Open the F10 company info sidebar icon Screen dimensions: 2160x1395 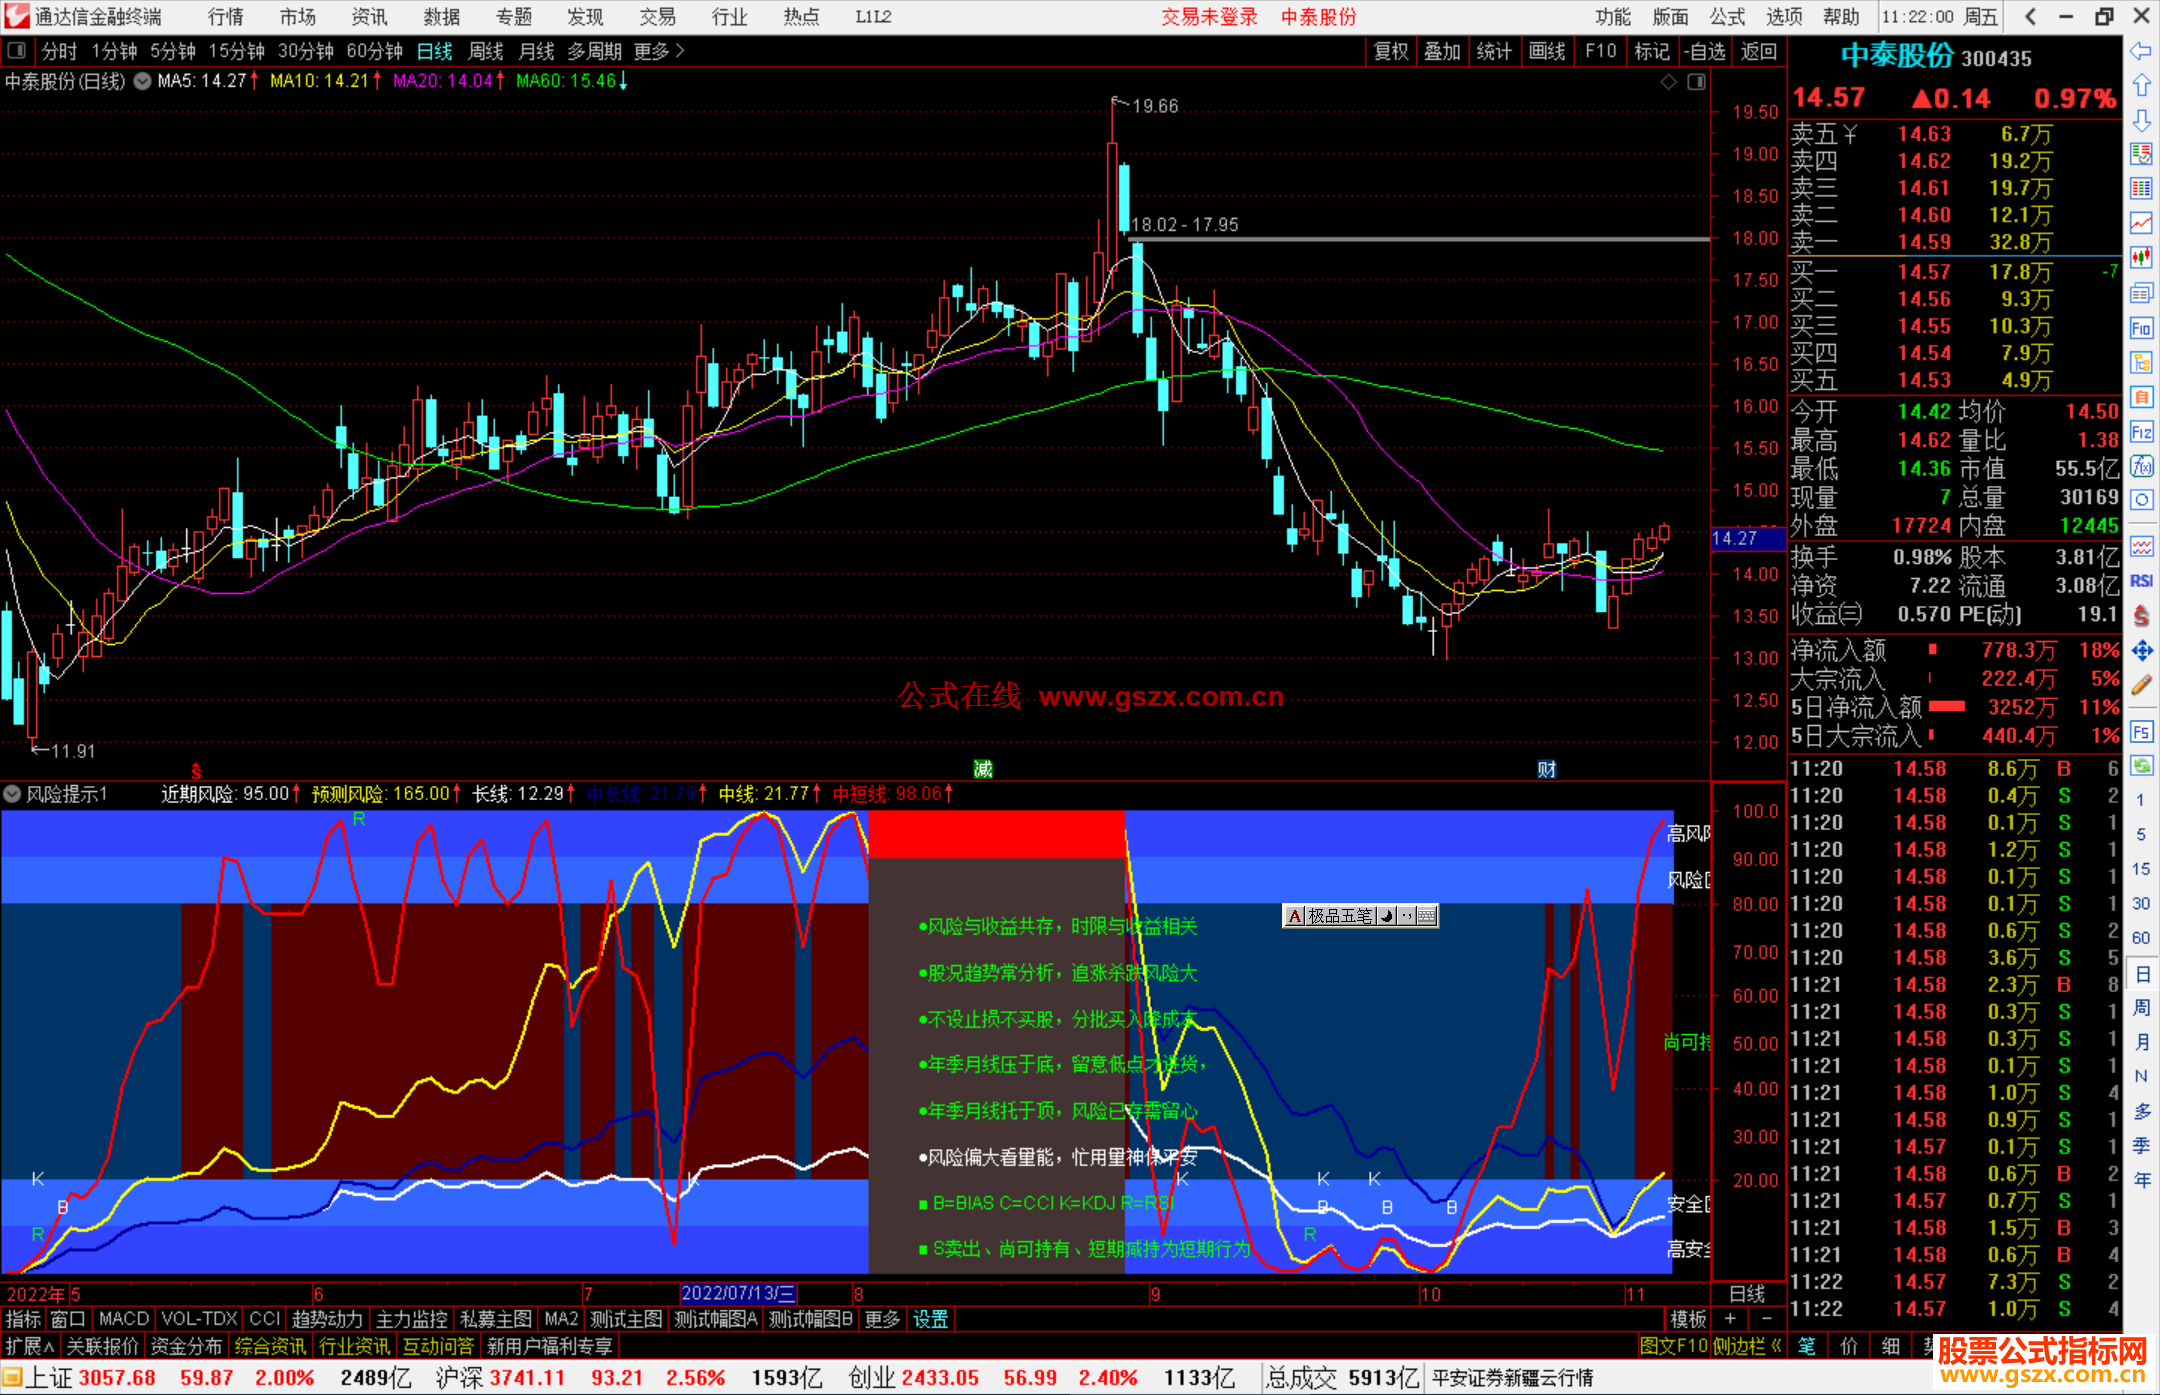[x=2141, y=328]
